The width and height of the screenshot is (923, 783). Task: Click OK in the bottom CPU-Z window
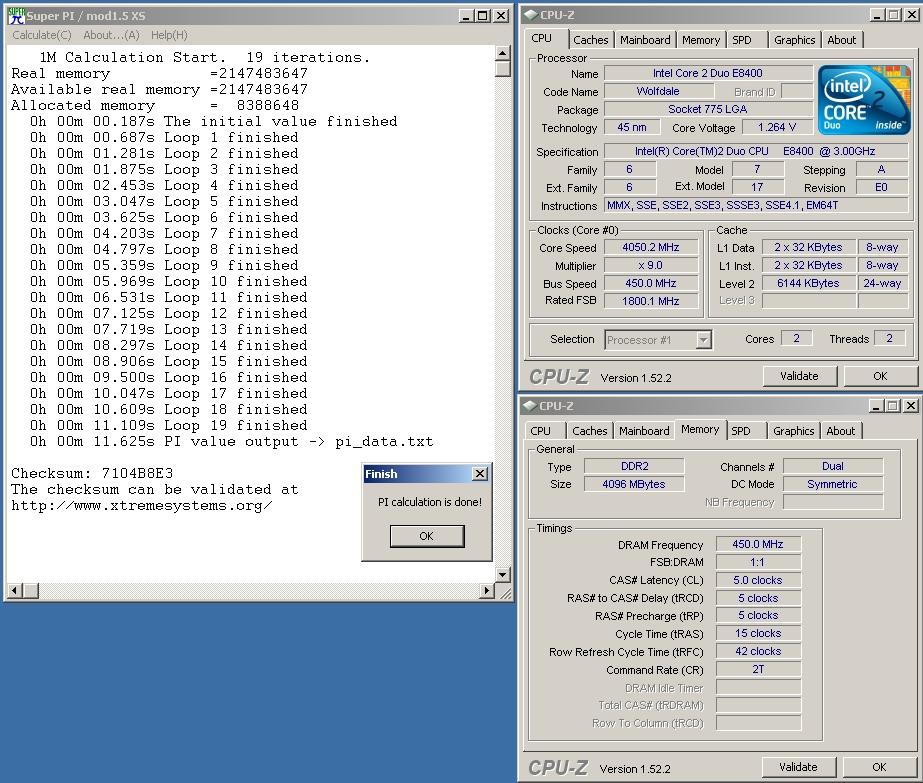[879, 767]
